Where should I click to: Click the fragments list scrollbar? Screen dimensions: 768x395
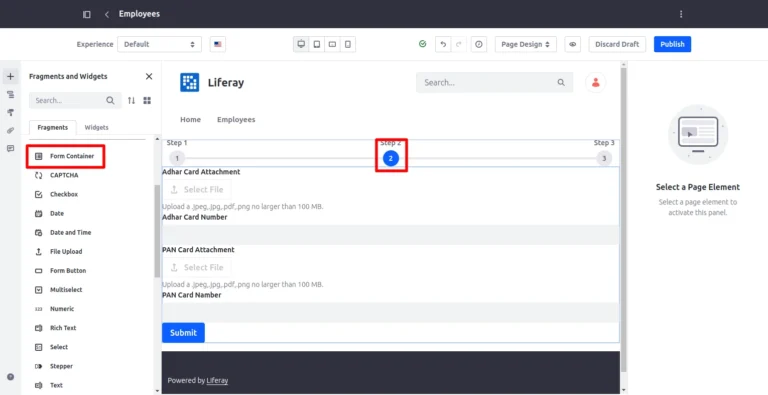pos(157,231)
